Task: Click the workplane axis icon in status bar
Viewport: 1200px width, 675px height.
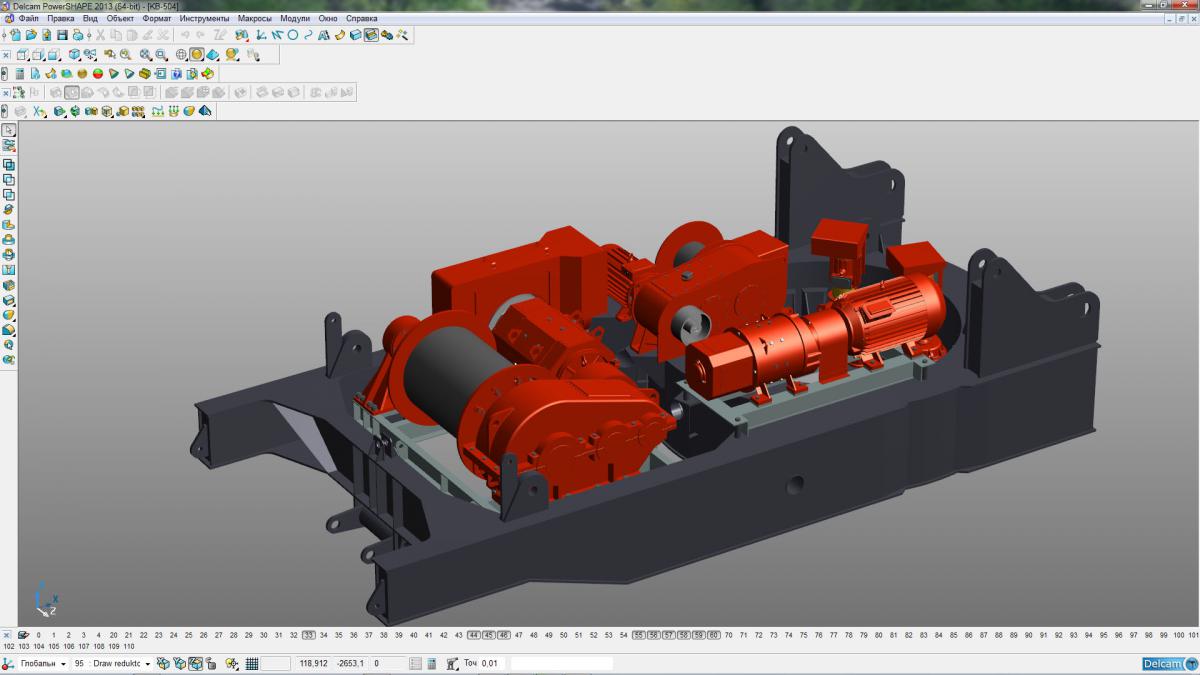Action: point(10,664)
